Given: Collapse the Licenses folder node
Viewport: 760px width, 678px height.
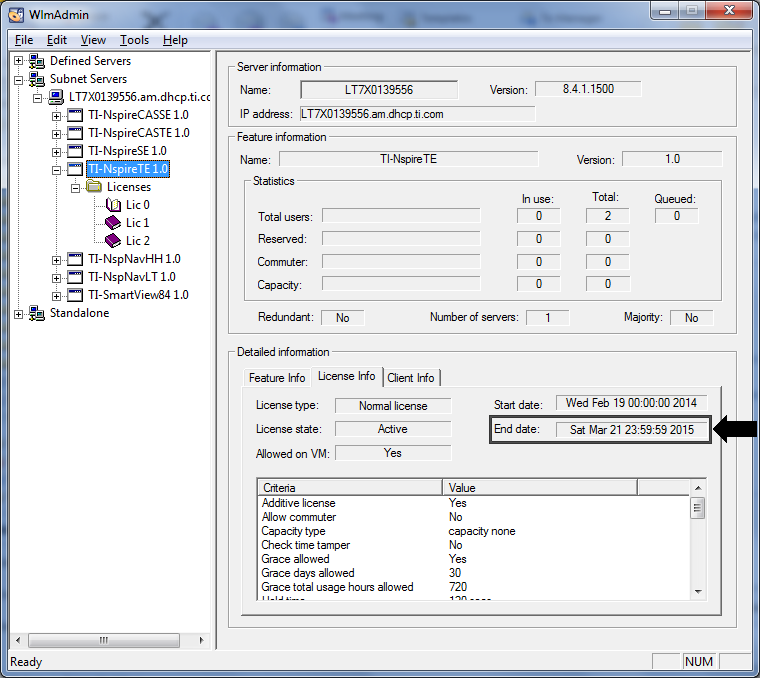Looking at the screenshot, I should pos(75,187).
